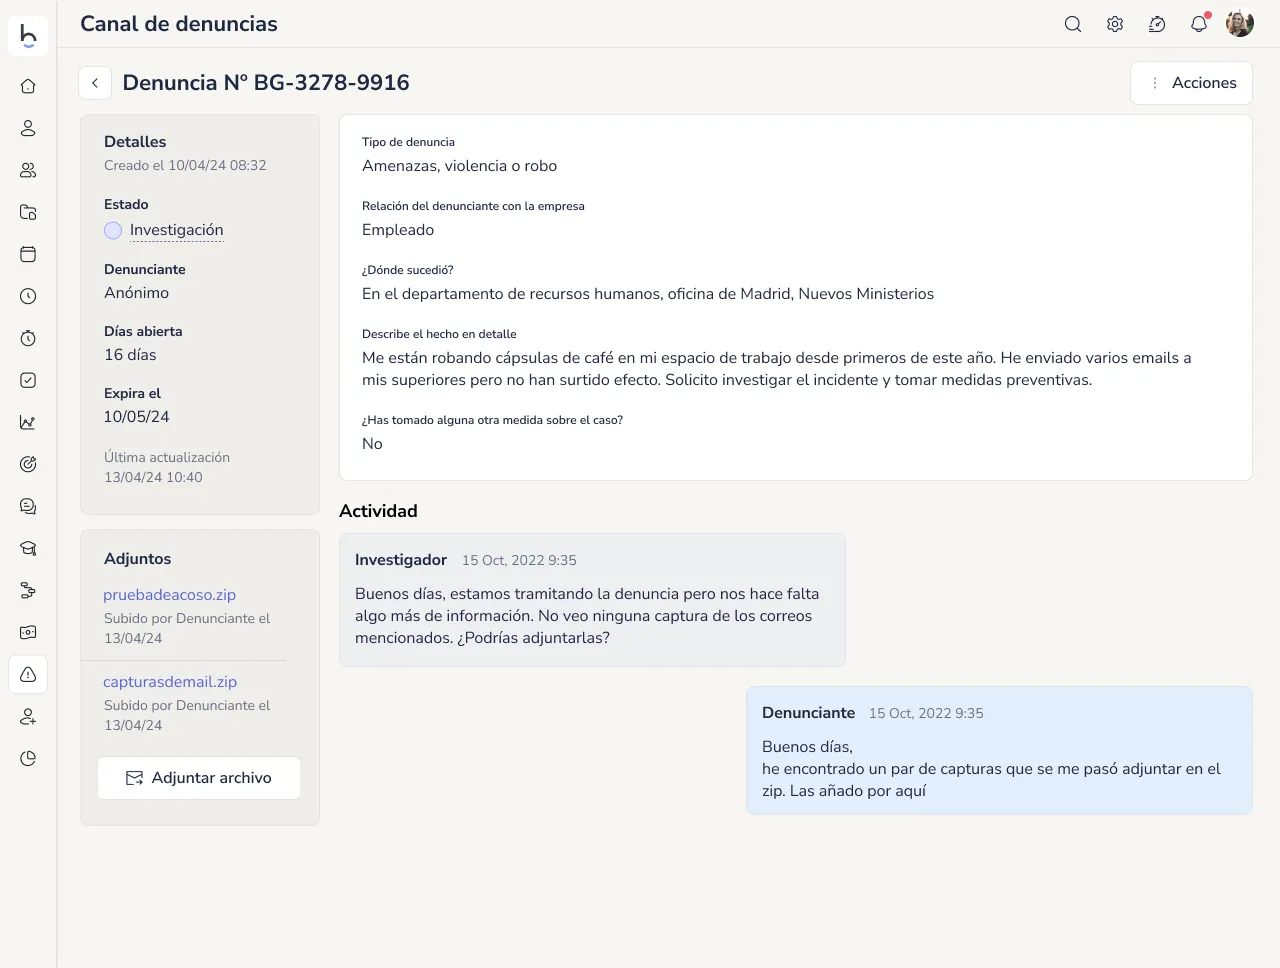Click the search magnifier icon

1073,24
